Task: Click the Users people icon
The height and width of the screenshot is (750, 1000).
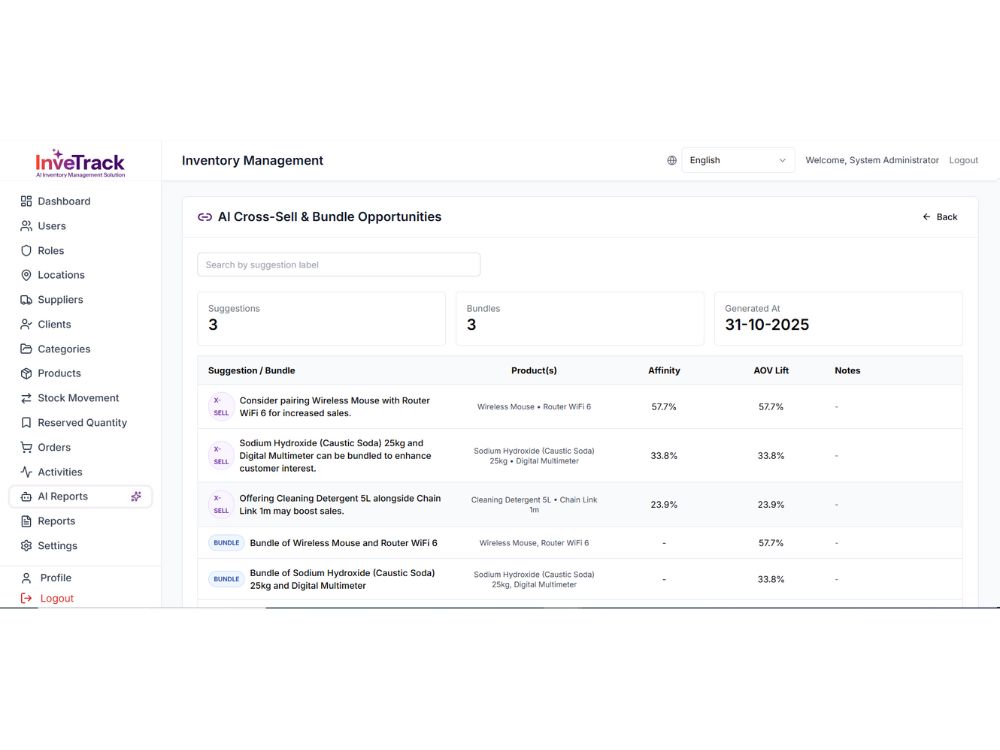Action: pos(26,226)
